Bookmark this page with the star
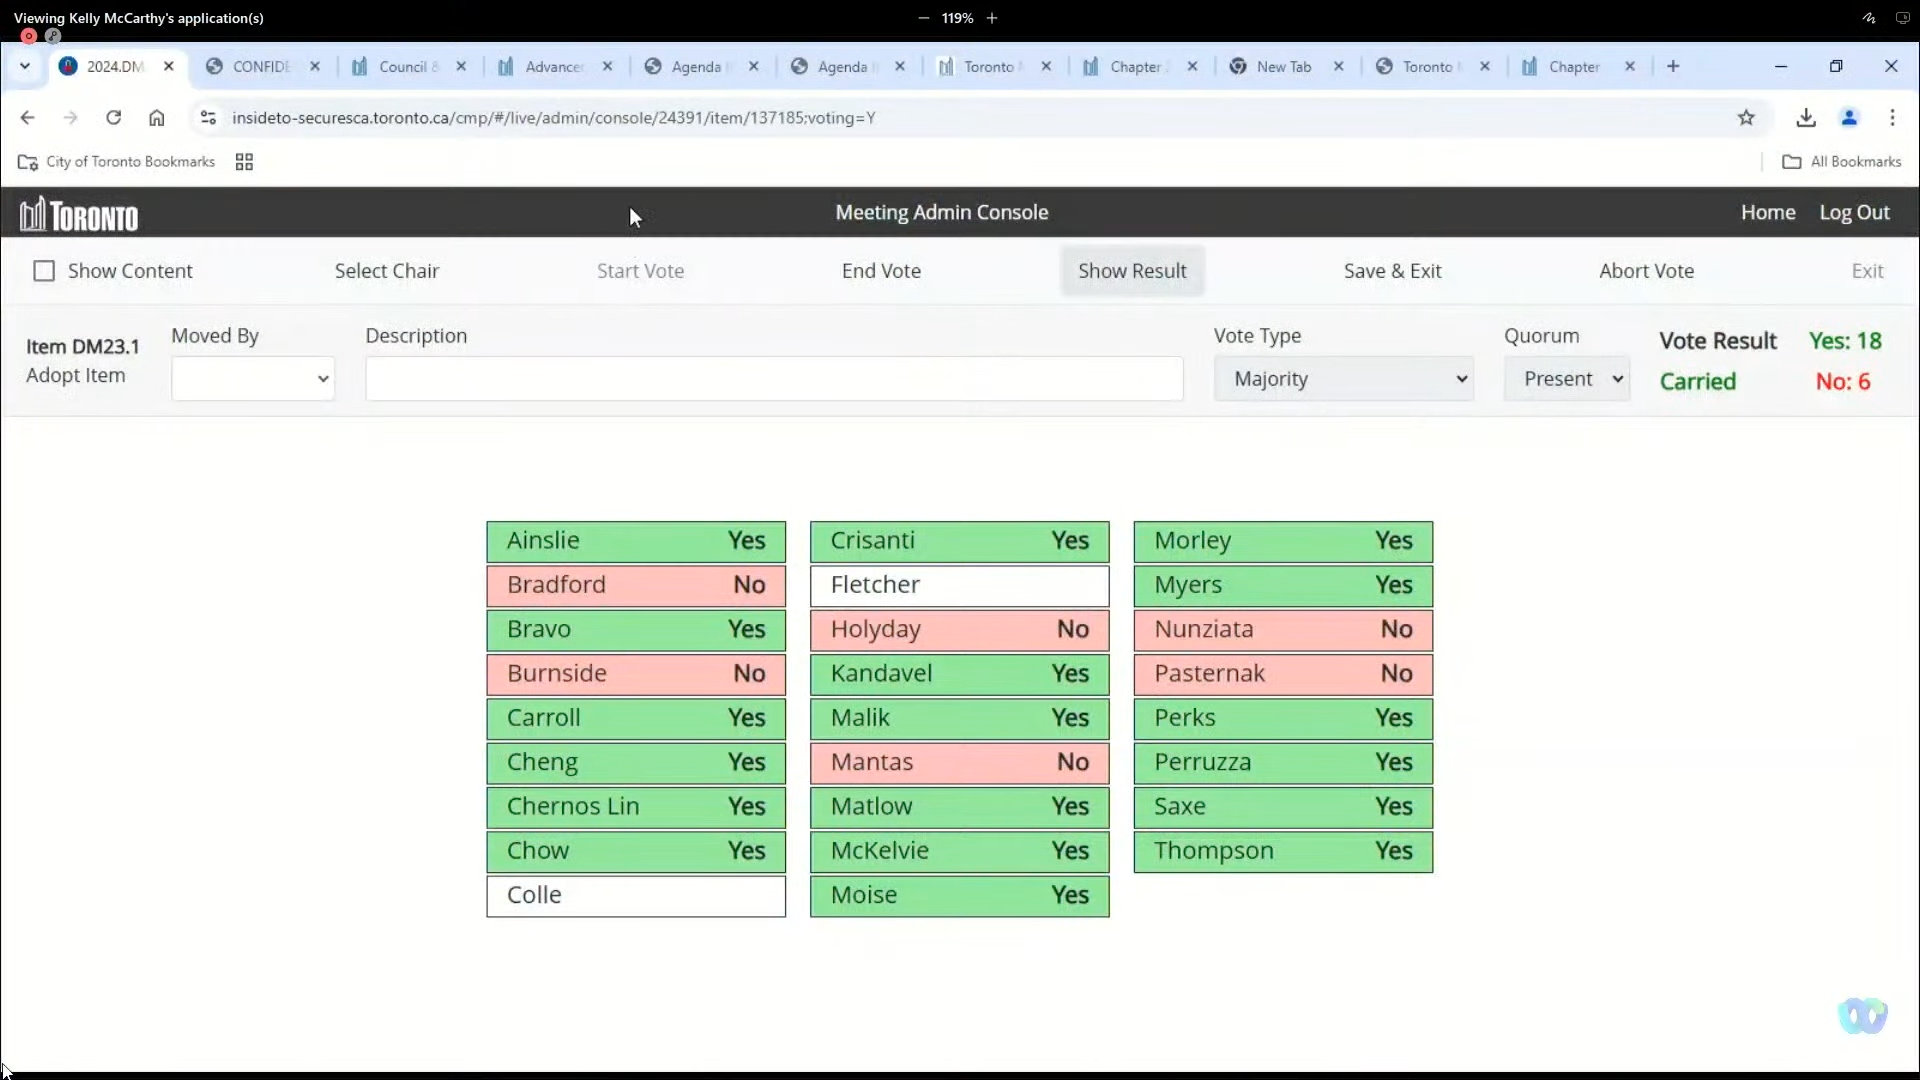1920x1080 pixels. tap(1746, 118)
